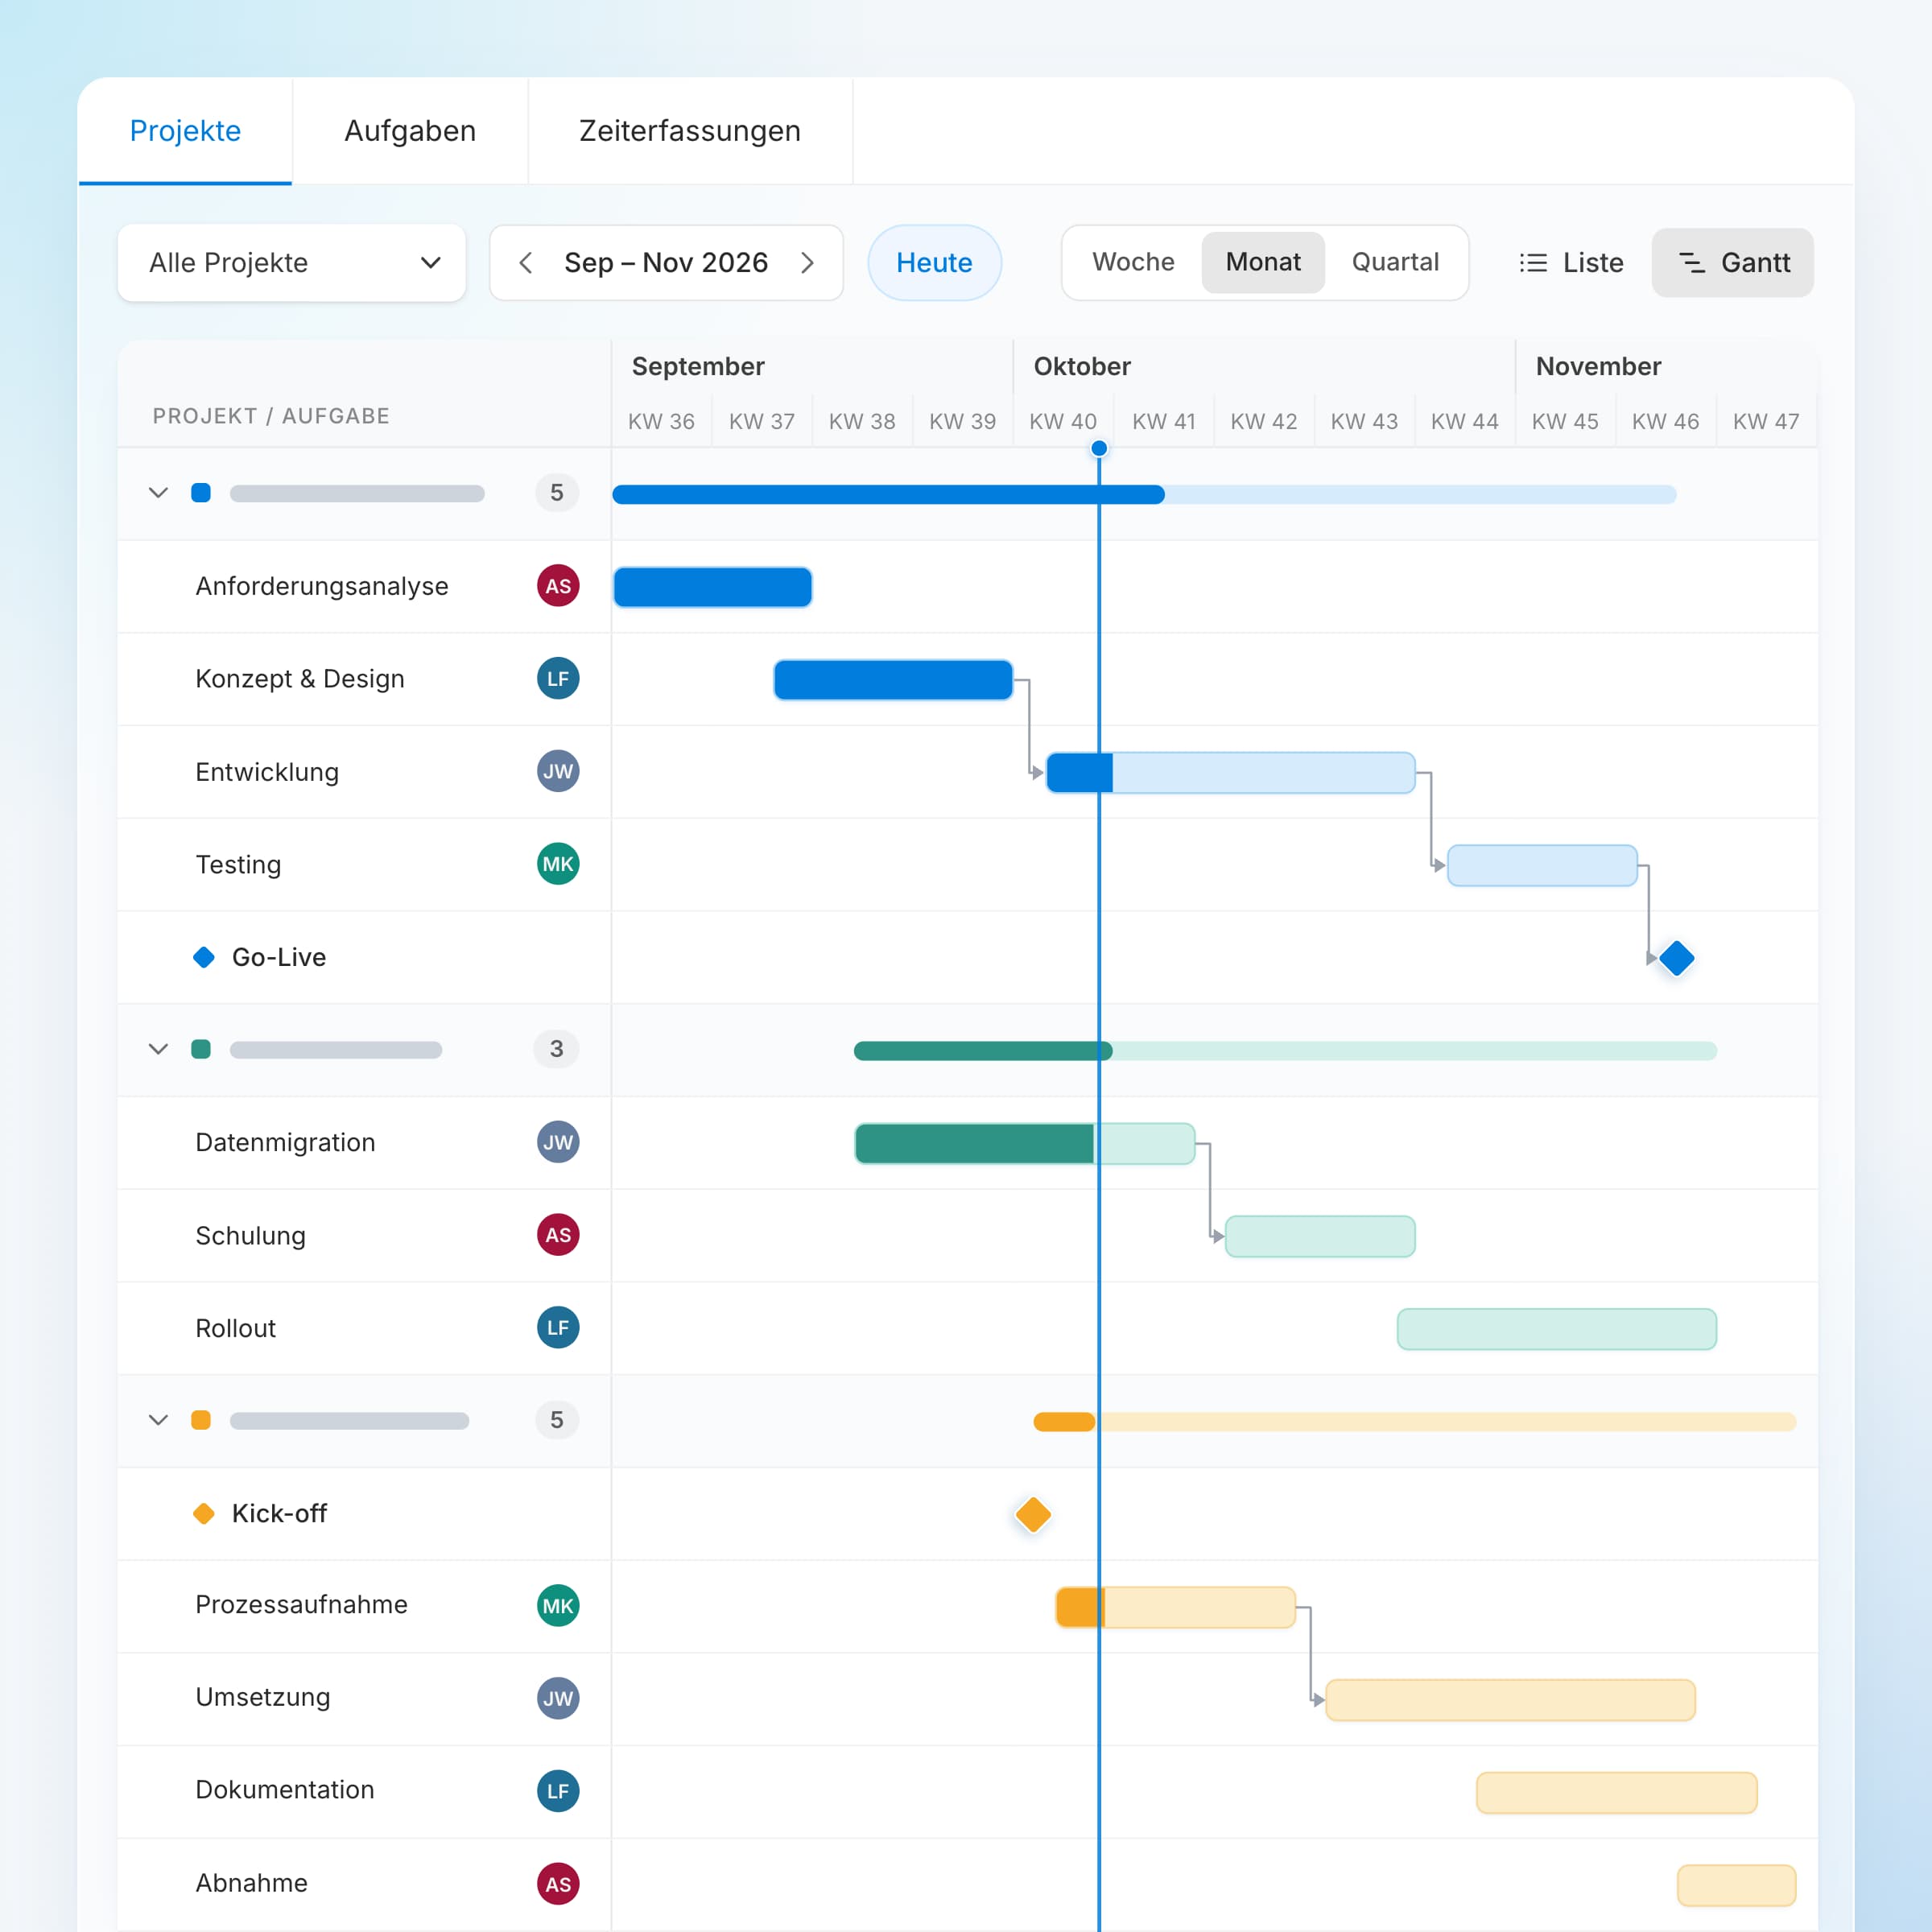
Task: Collapse the orange project group chevron
Action: 158,1420
